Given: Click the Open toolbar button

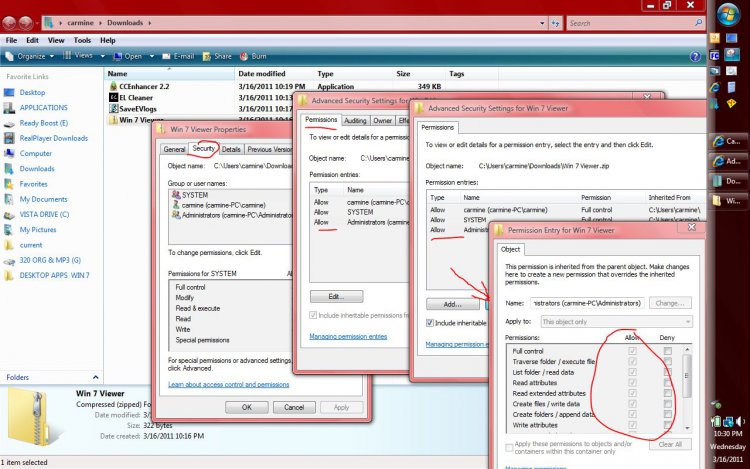Looking at the screenshot, I should coord(128,56).
